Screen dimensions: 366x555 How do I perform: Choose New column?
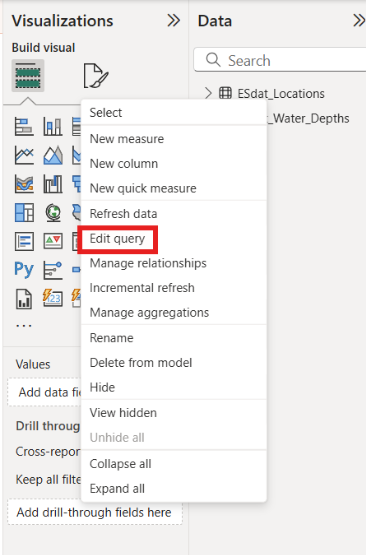pyautogui.click(x=173, y=164)
